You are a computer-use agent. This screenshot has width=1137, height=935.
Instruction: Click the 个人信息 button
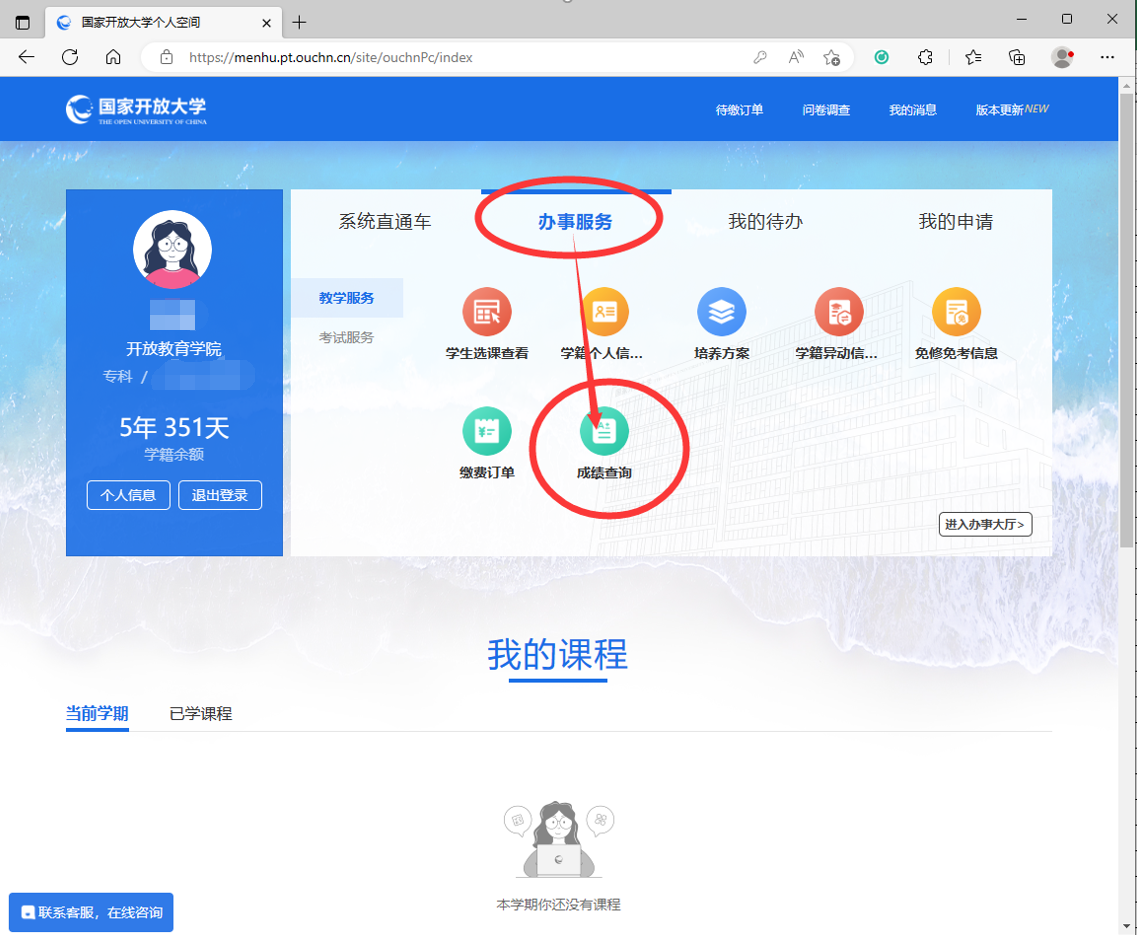tap(128, 495)
